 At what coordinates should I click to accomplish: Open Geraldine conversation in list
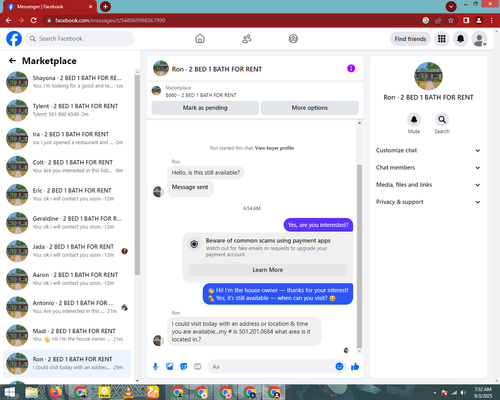click(67, 223)
